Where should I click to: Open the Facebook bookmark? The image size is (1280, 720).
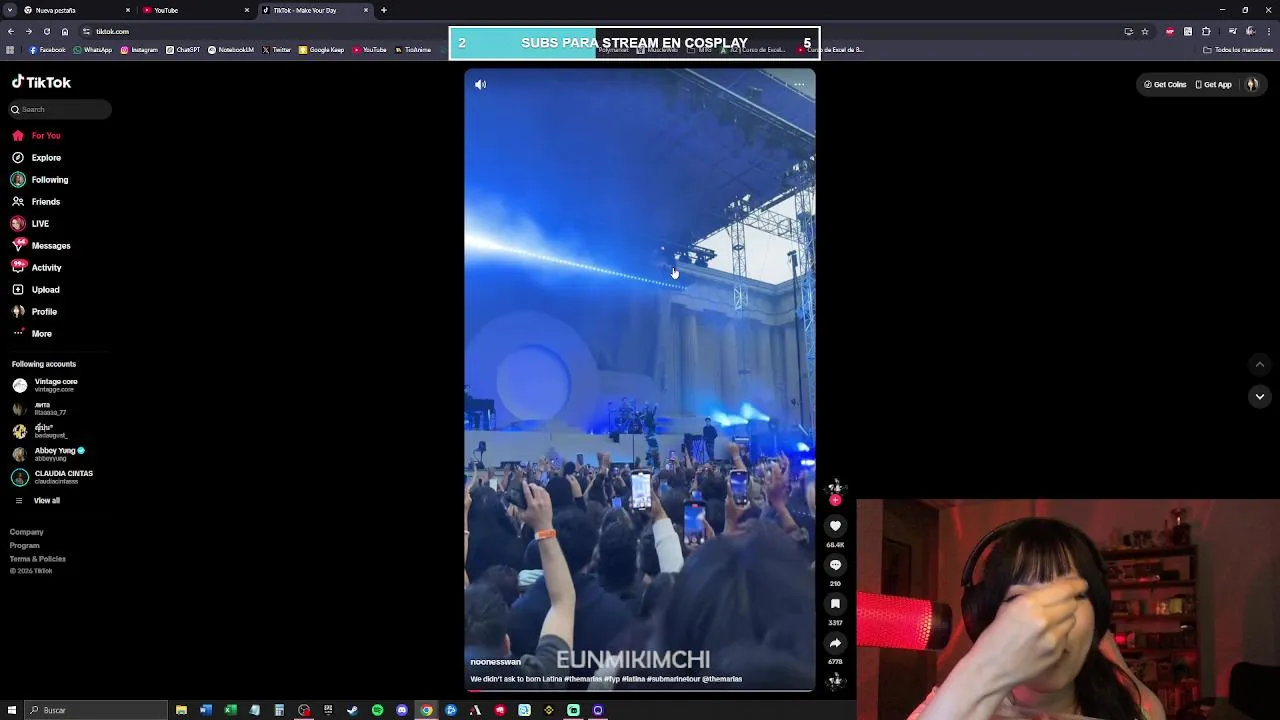coord(47,50)
